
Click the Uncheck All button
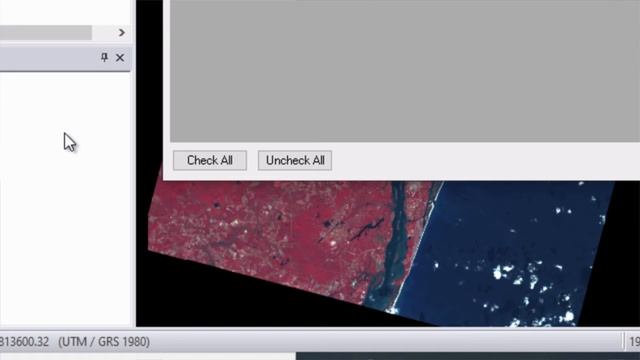coord(295,160)
